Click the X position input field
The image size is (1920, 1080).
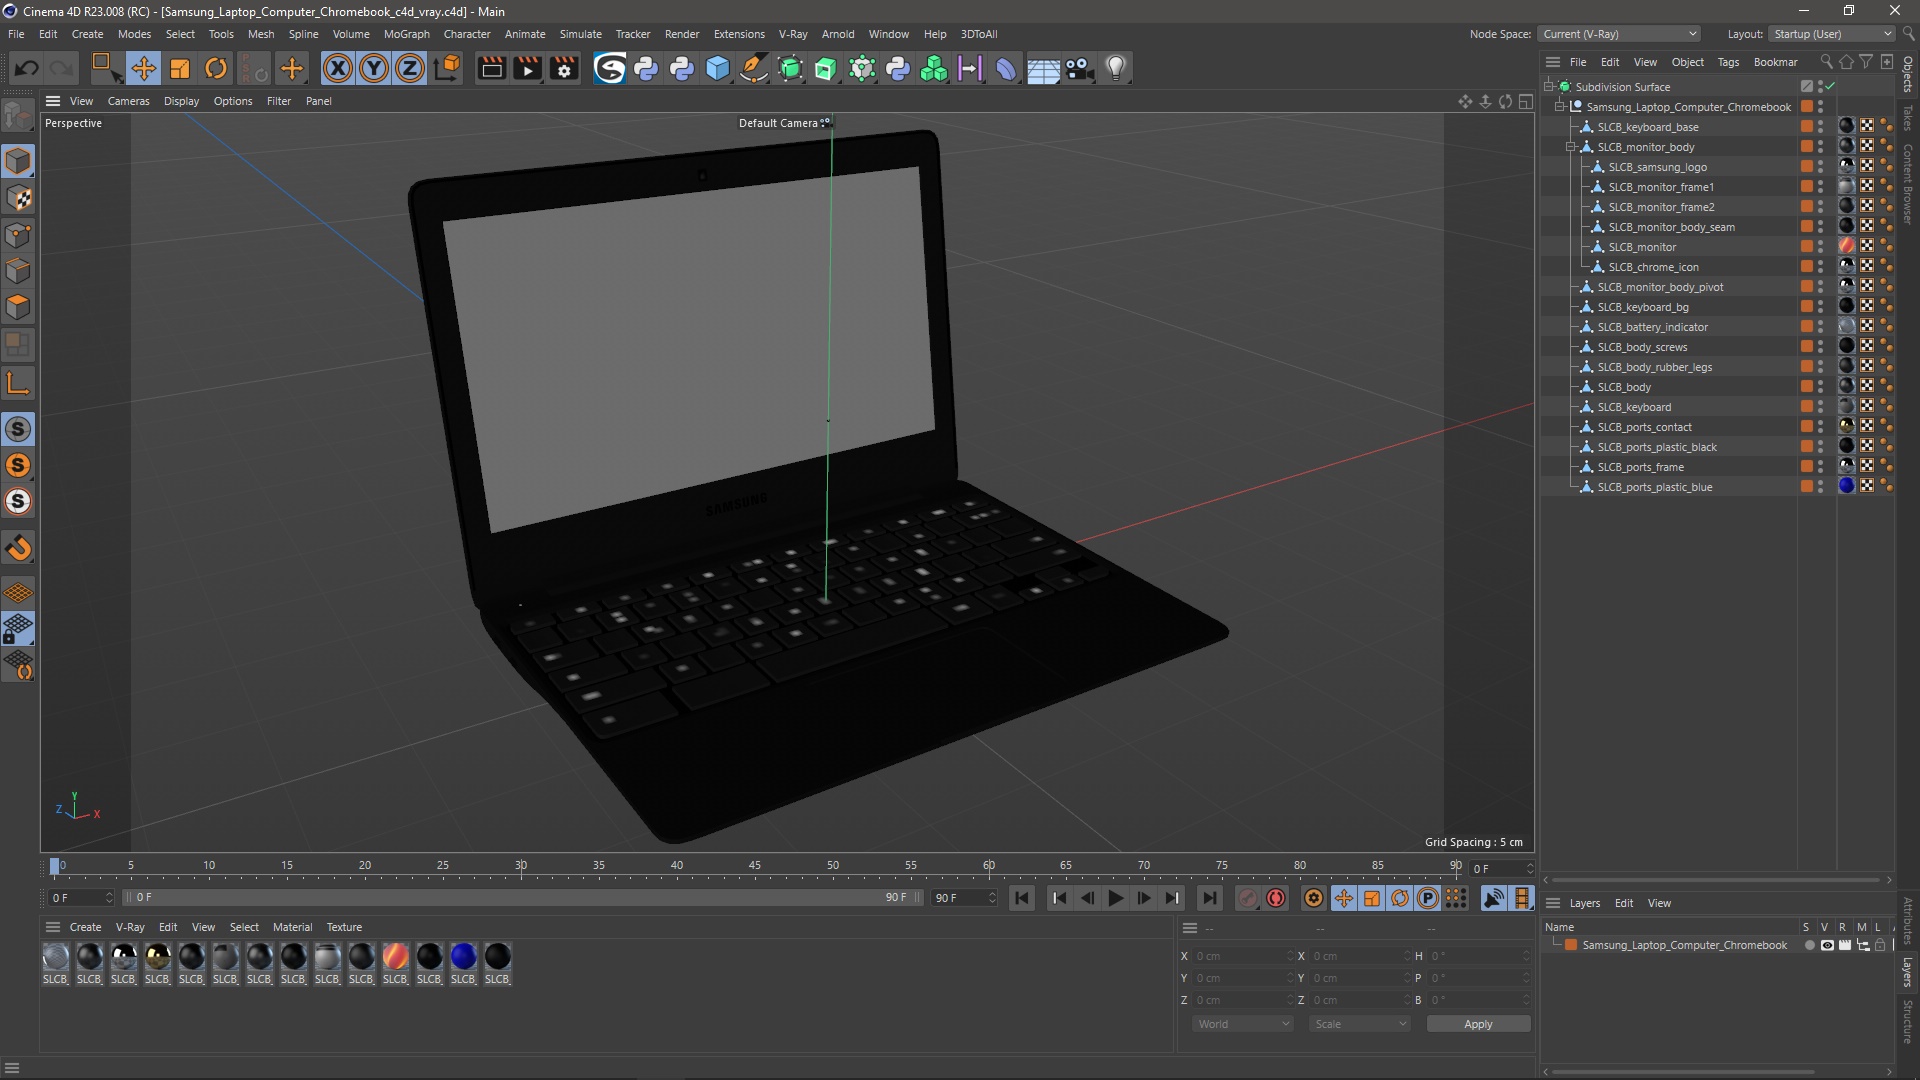[1241, 956]
